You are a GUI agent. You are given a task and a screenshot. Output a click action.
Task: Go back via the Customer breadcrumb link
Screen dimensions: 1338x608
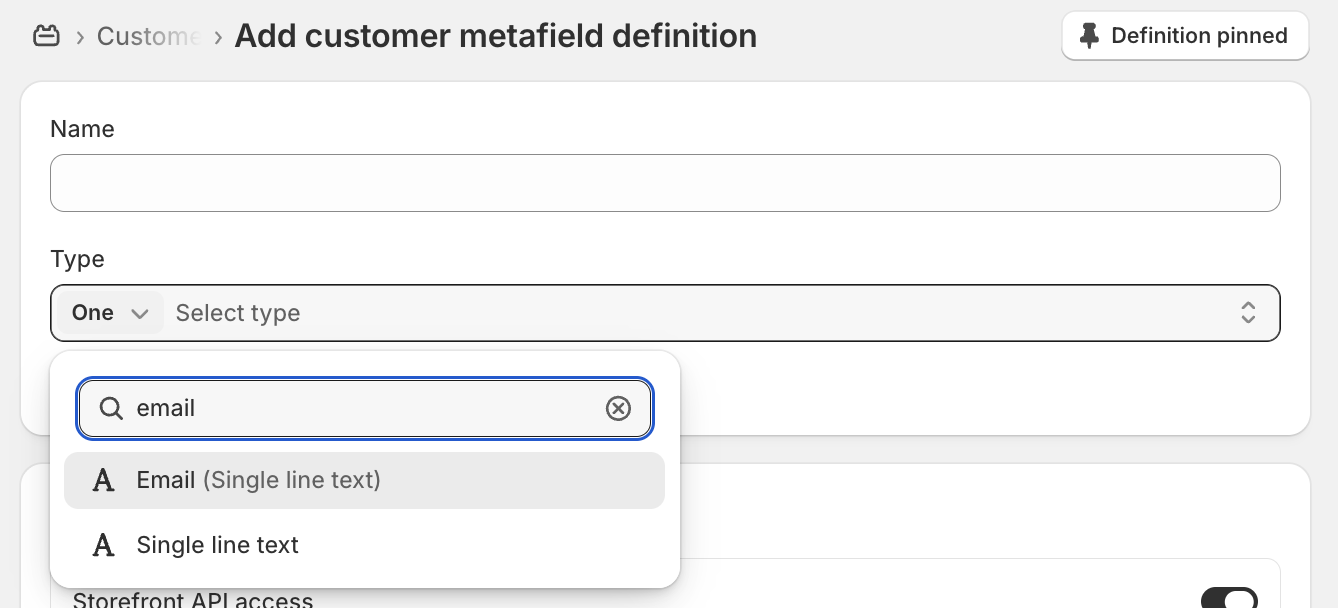(148, 37)
